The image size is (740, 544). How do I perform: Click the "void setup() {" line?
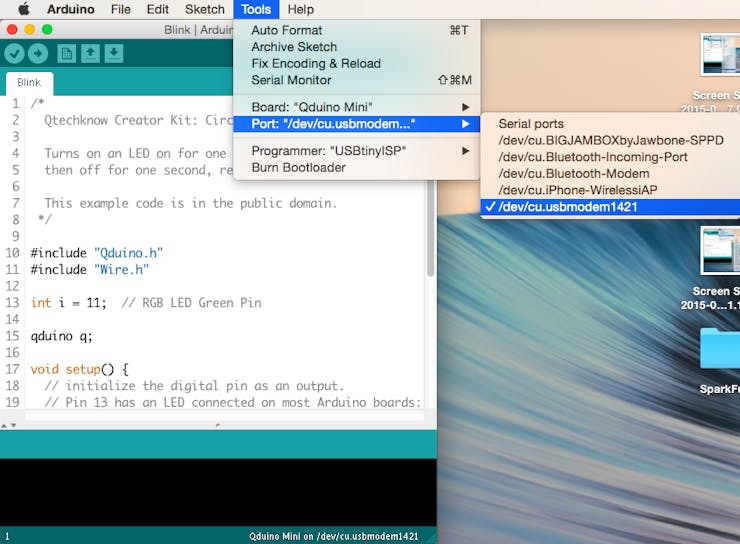coord(79,369)
